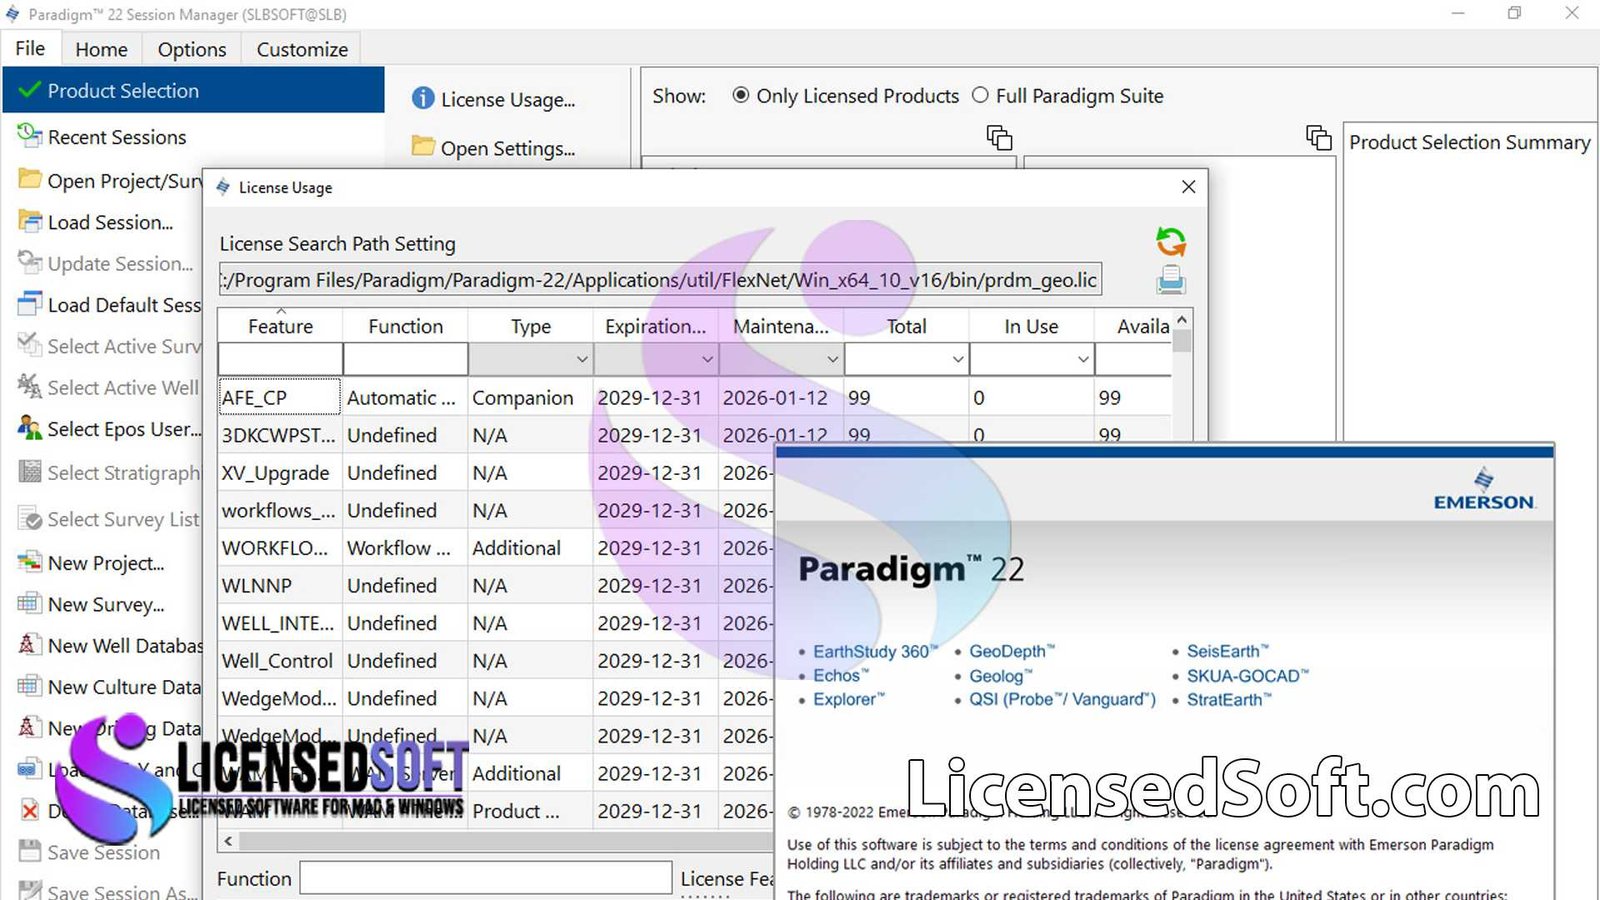The width and height of the screenshot is (1600, 900).
Task: Open the Customize tab
Action: tap(302, 49)
